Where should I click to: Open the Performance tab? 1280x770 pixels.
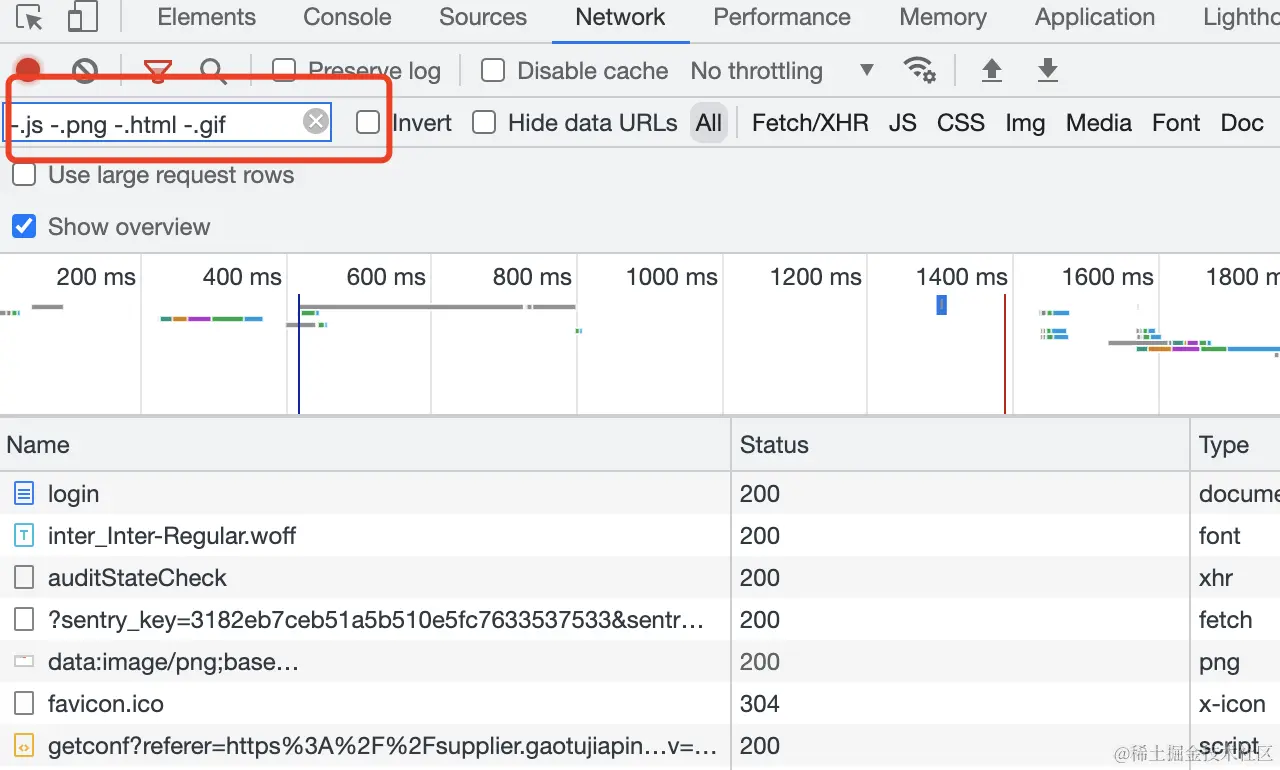coord(782,17)
